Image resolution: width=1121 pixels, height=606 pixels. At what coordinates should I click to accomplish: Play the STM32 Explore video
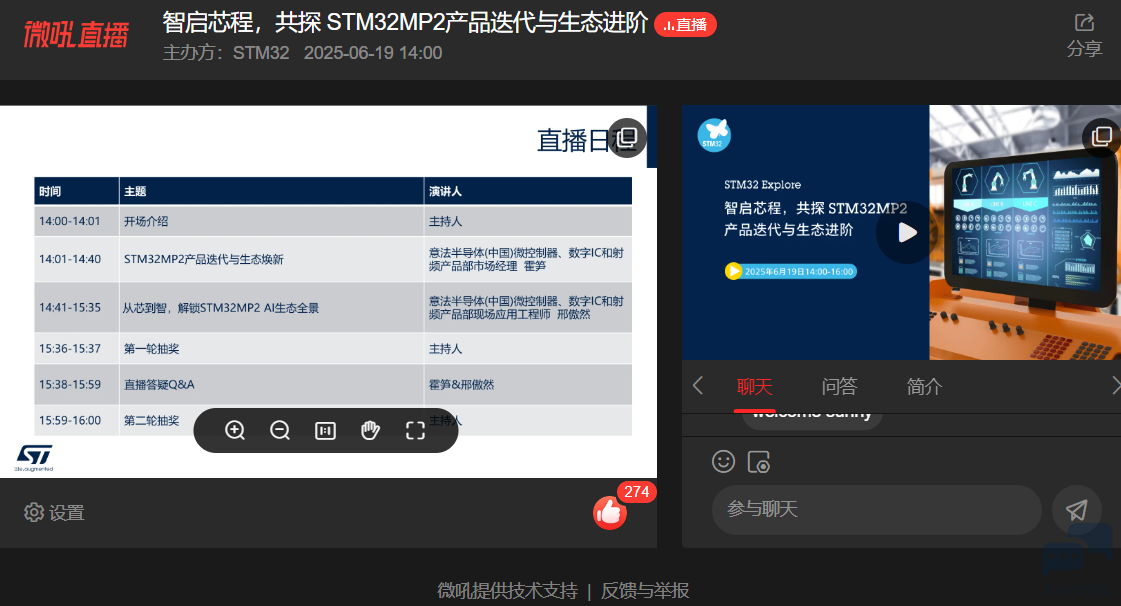click(x=907, y=232)
